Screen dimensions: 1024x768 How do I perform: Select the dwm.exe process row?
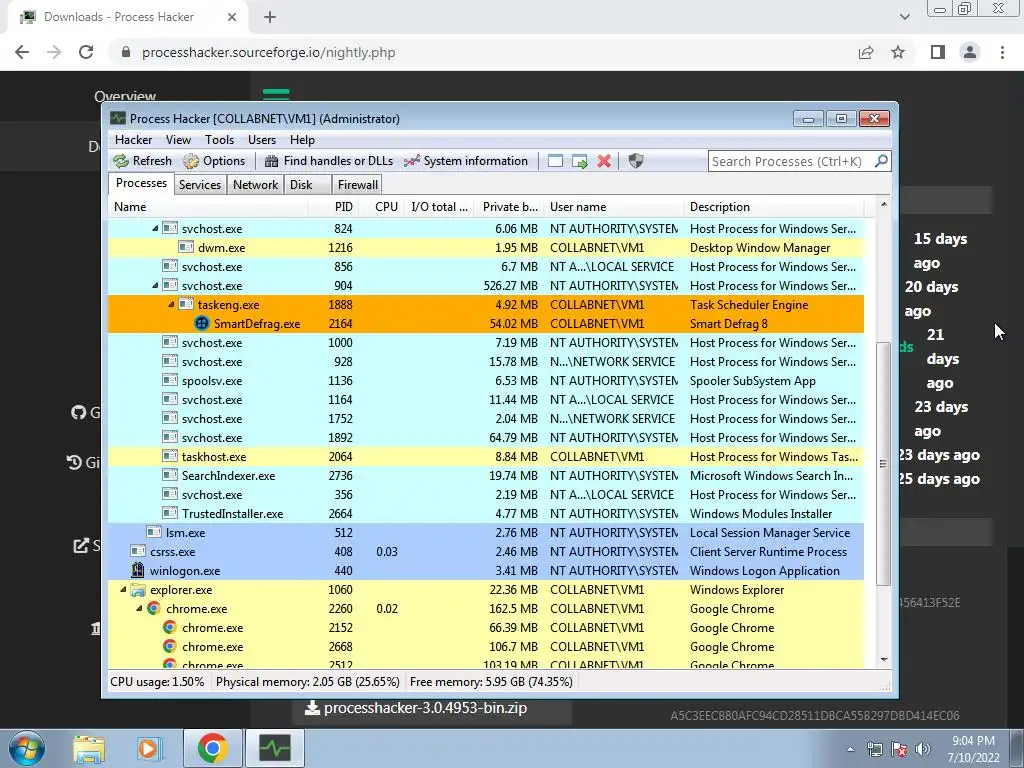486,248
